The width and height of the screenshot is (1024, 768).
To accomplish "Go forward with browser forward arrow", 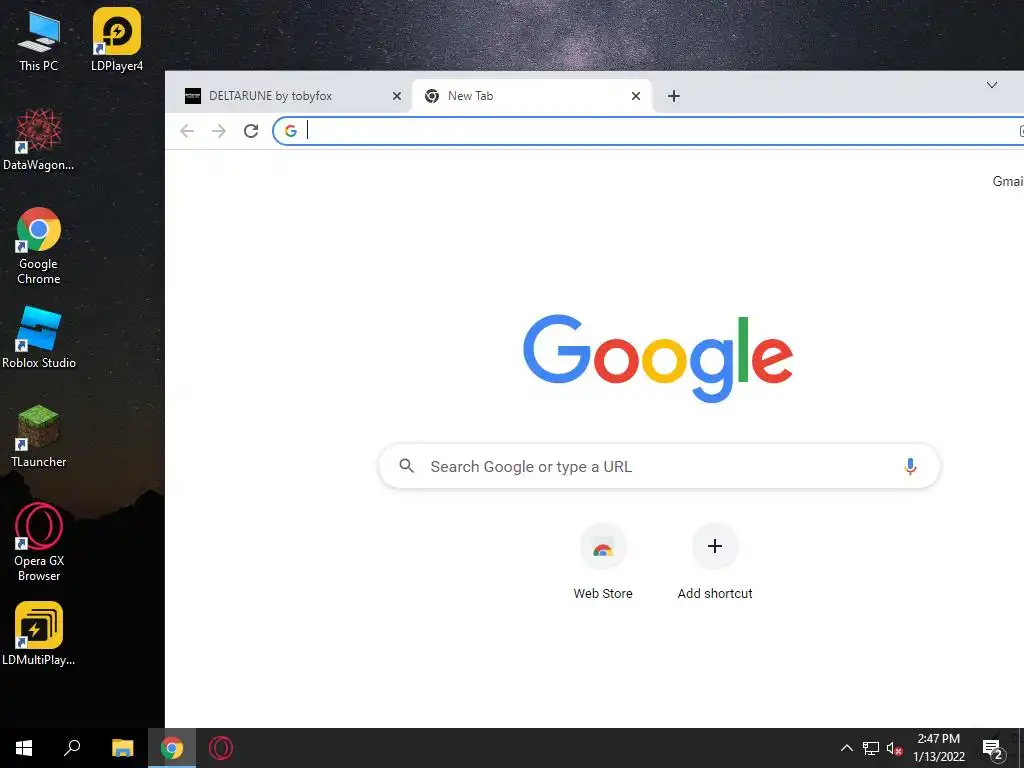I will (x=219, y=131).
